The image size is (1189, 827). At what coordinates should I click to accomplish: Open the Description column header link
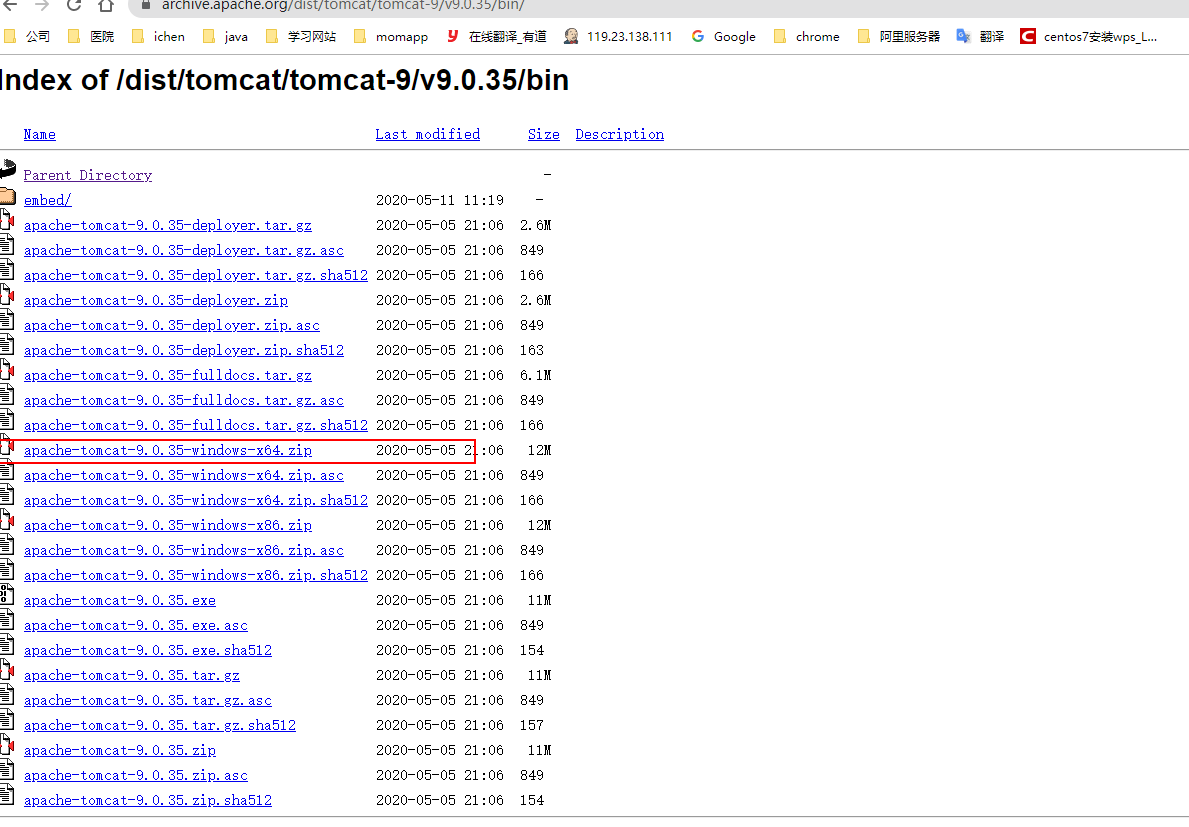pyautogui.click(x=619, y=134)
